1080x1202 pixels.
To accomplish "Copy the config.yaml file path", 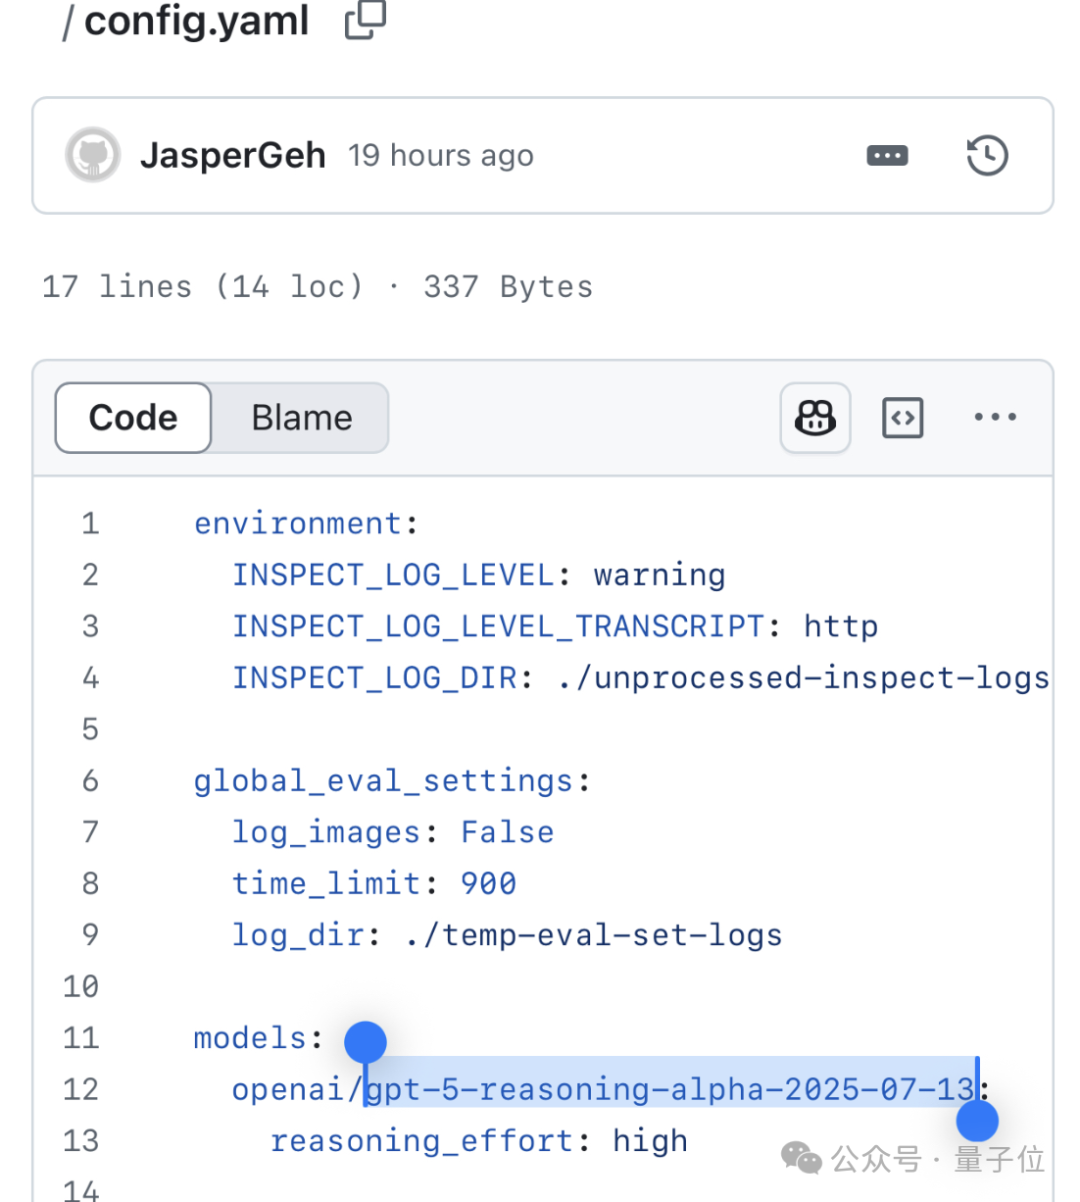I will tap(365, 20).
